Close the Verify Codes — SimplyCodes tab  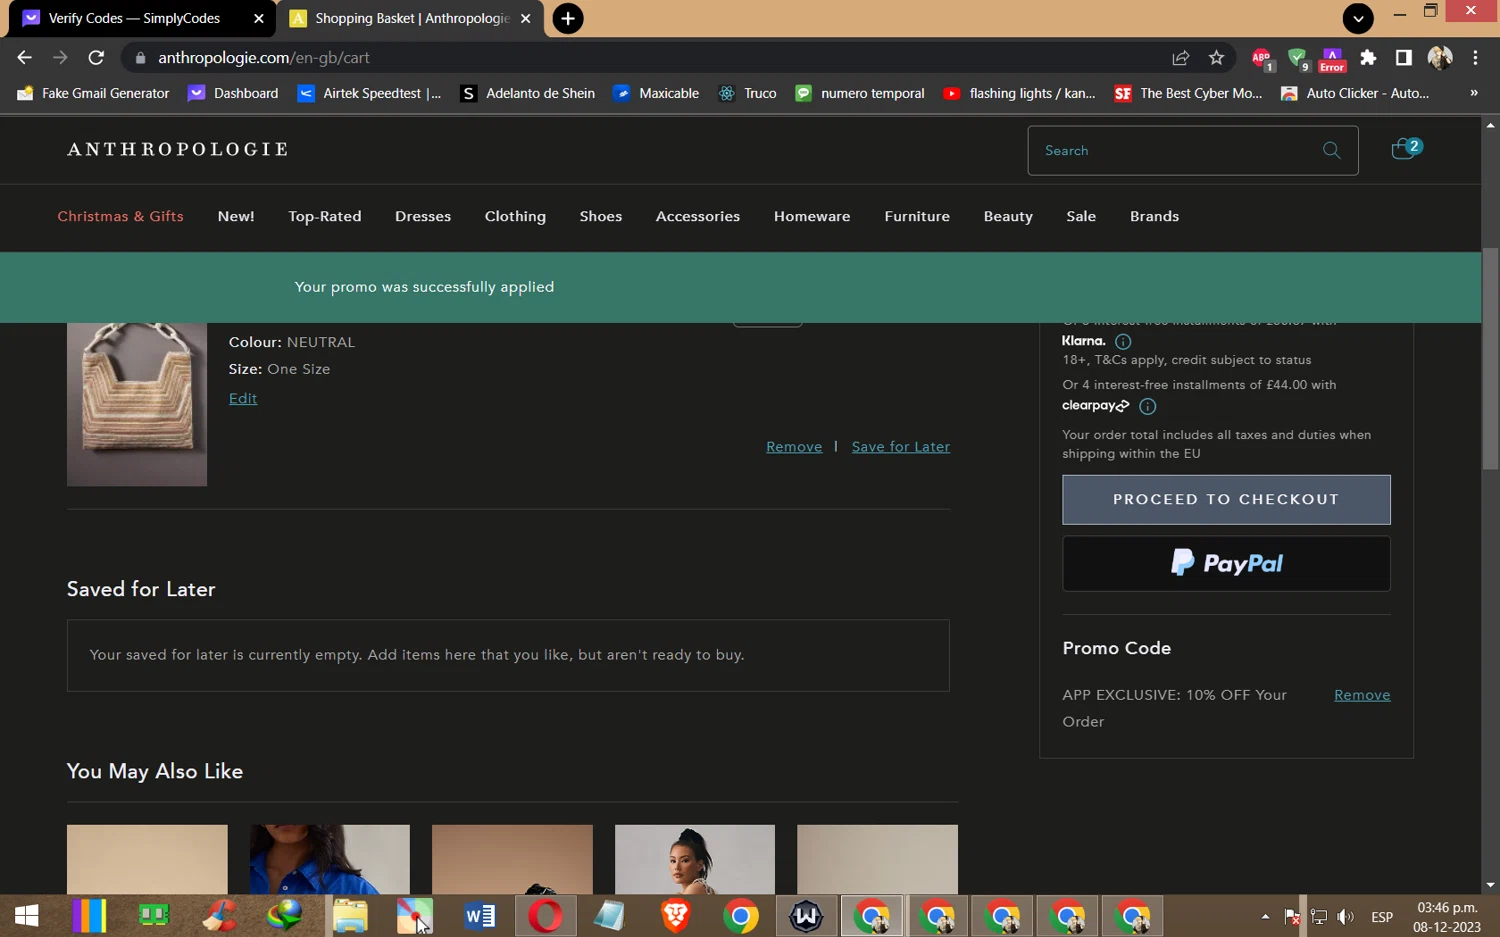click(x=258, y=19)
